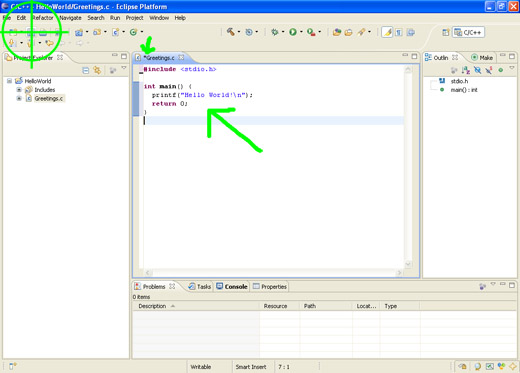
Task: Maximize the editor area
Action: (x=414, y=56)
